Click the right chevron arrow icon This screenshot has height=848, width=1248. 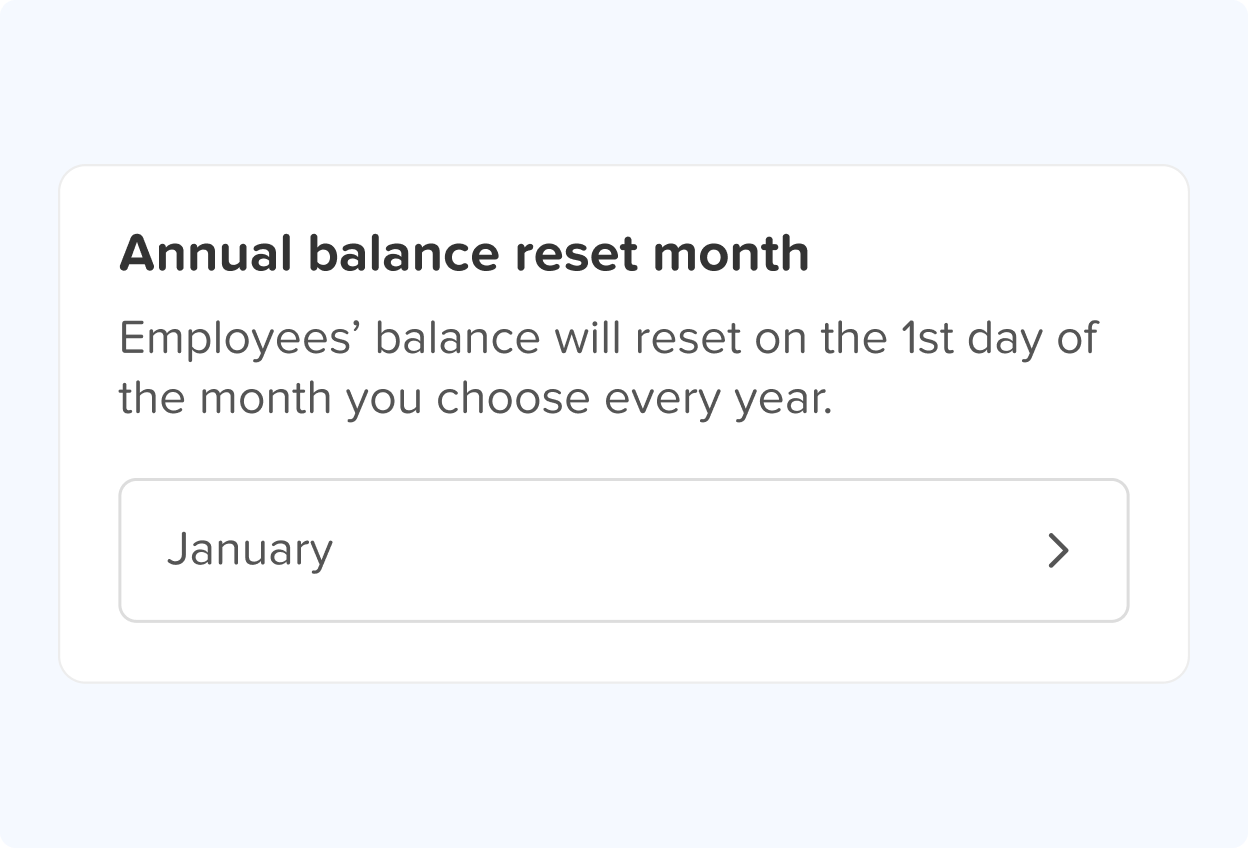[1058, 551]
